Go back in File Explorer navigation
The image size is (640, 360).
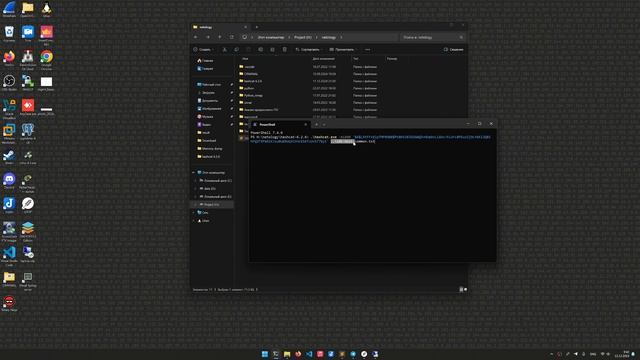coord(196,37)
